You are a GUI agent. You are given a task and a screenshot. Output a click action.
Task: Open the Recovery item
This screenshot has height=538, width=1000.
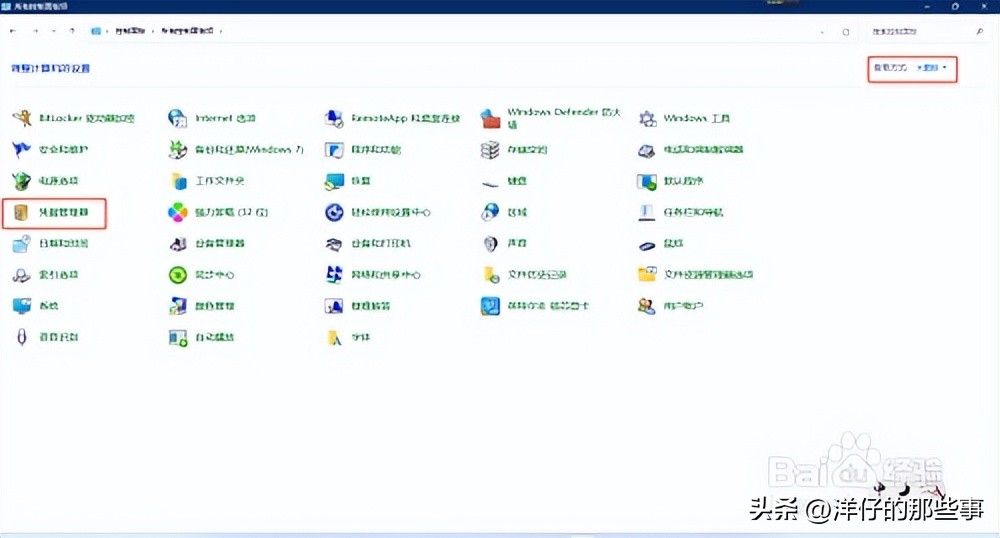coord(348,180)
